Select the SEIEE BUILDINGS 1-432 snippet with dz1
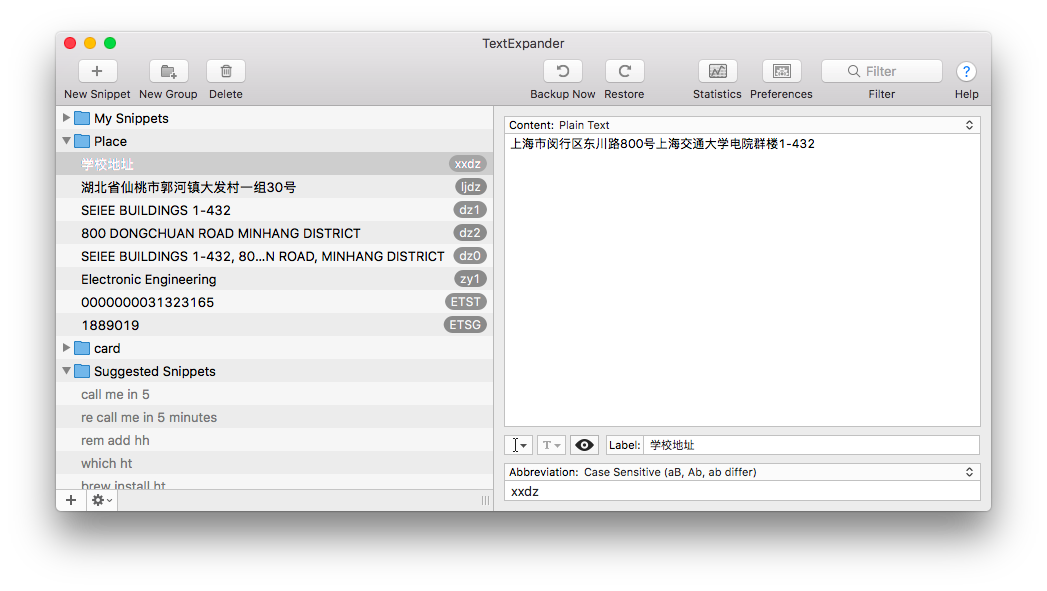1047x591 pixels. [274, 210]
